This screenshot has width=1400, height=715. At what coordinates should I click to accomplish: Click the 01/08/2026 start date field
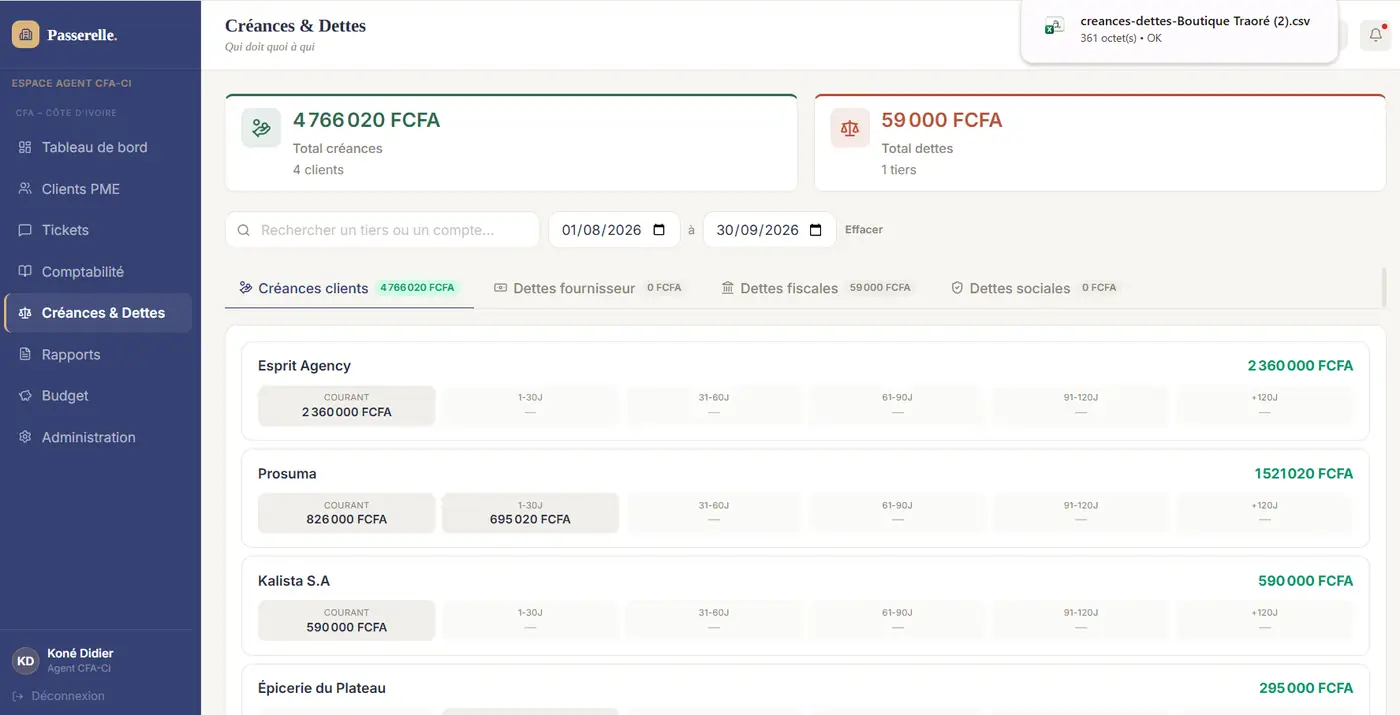pyautogui.click(x=614, y=230)
